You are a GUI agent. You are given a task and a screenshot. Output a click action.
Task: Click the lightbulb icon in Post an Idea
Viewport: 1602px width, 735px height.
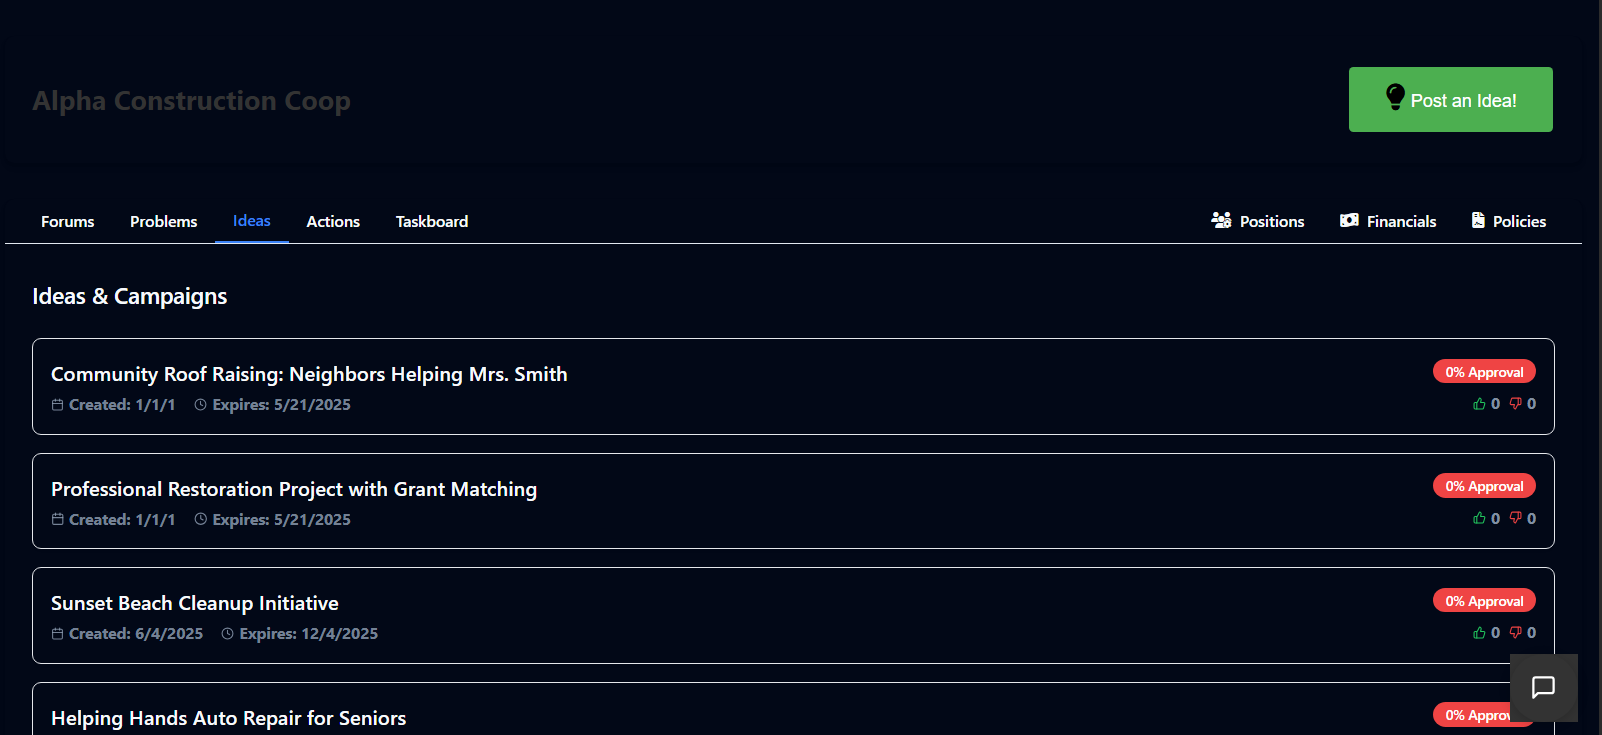tap(1395, 97)
